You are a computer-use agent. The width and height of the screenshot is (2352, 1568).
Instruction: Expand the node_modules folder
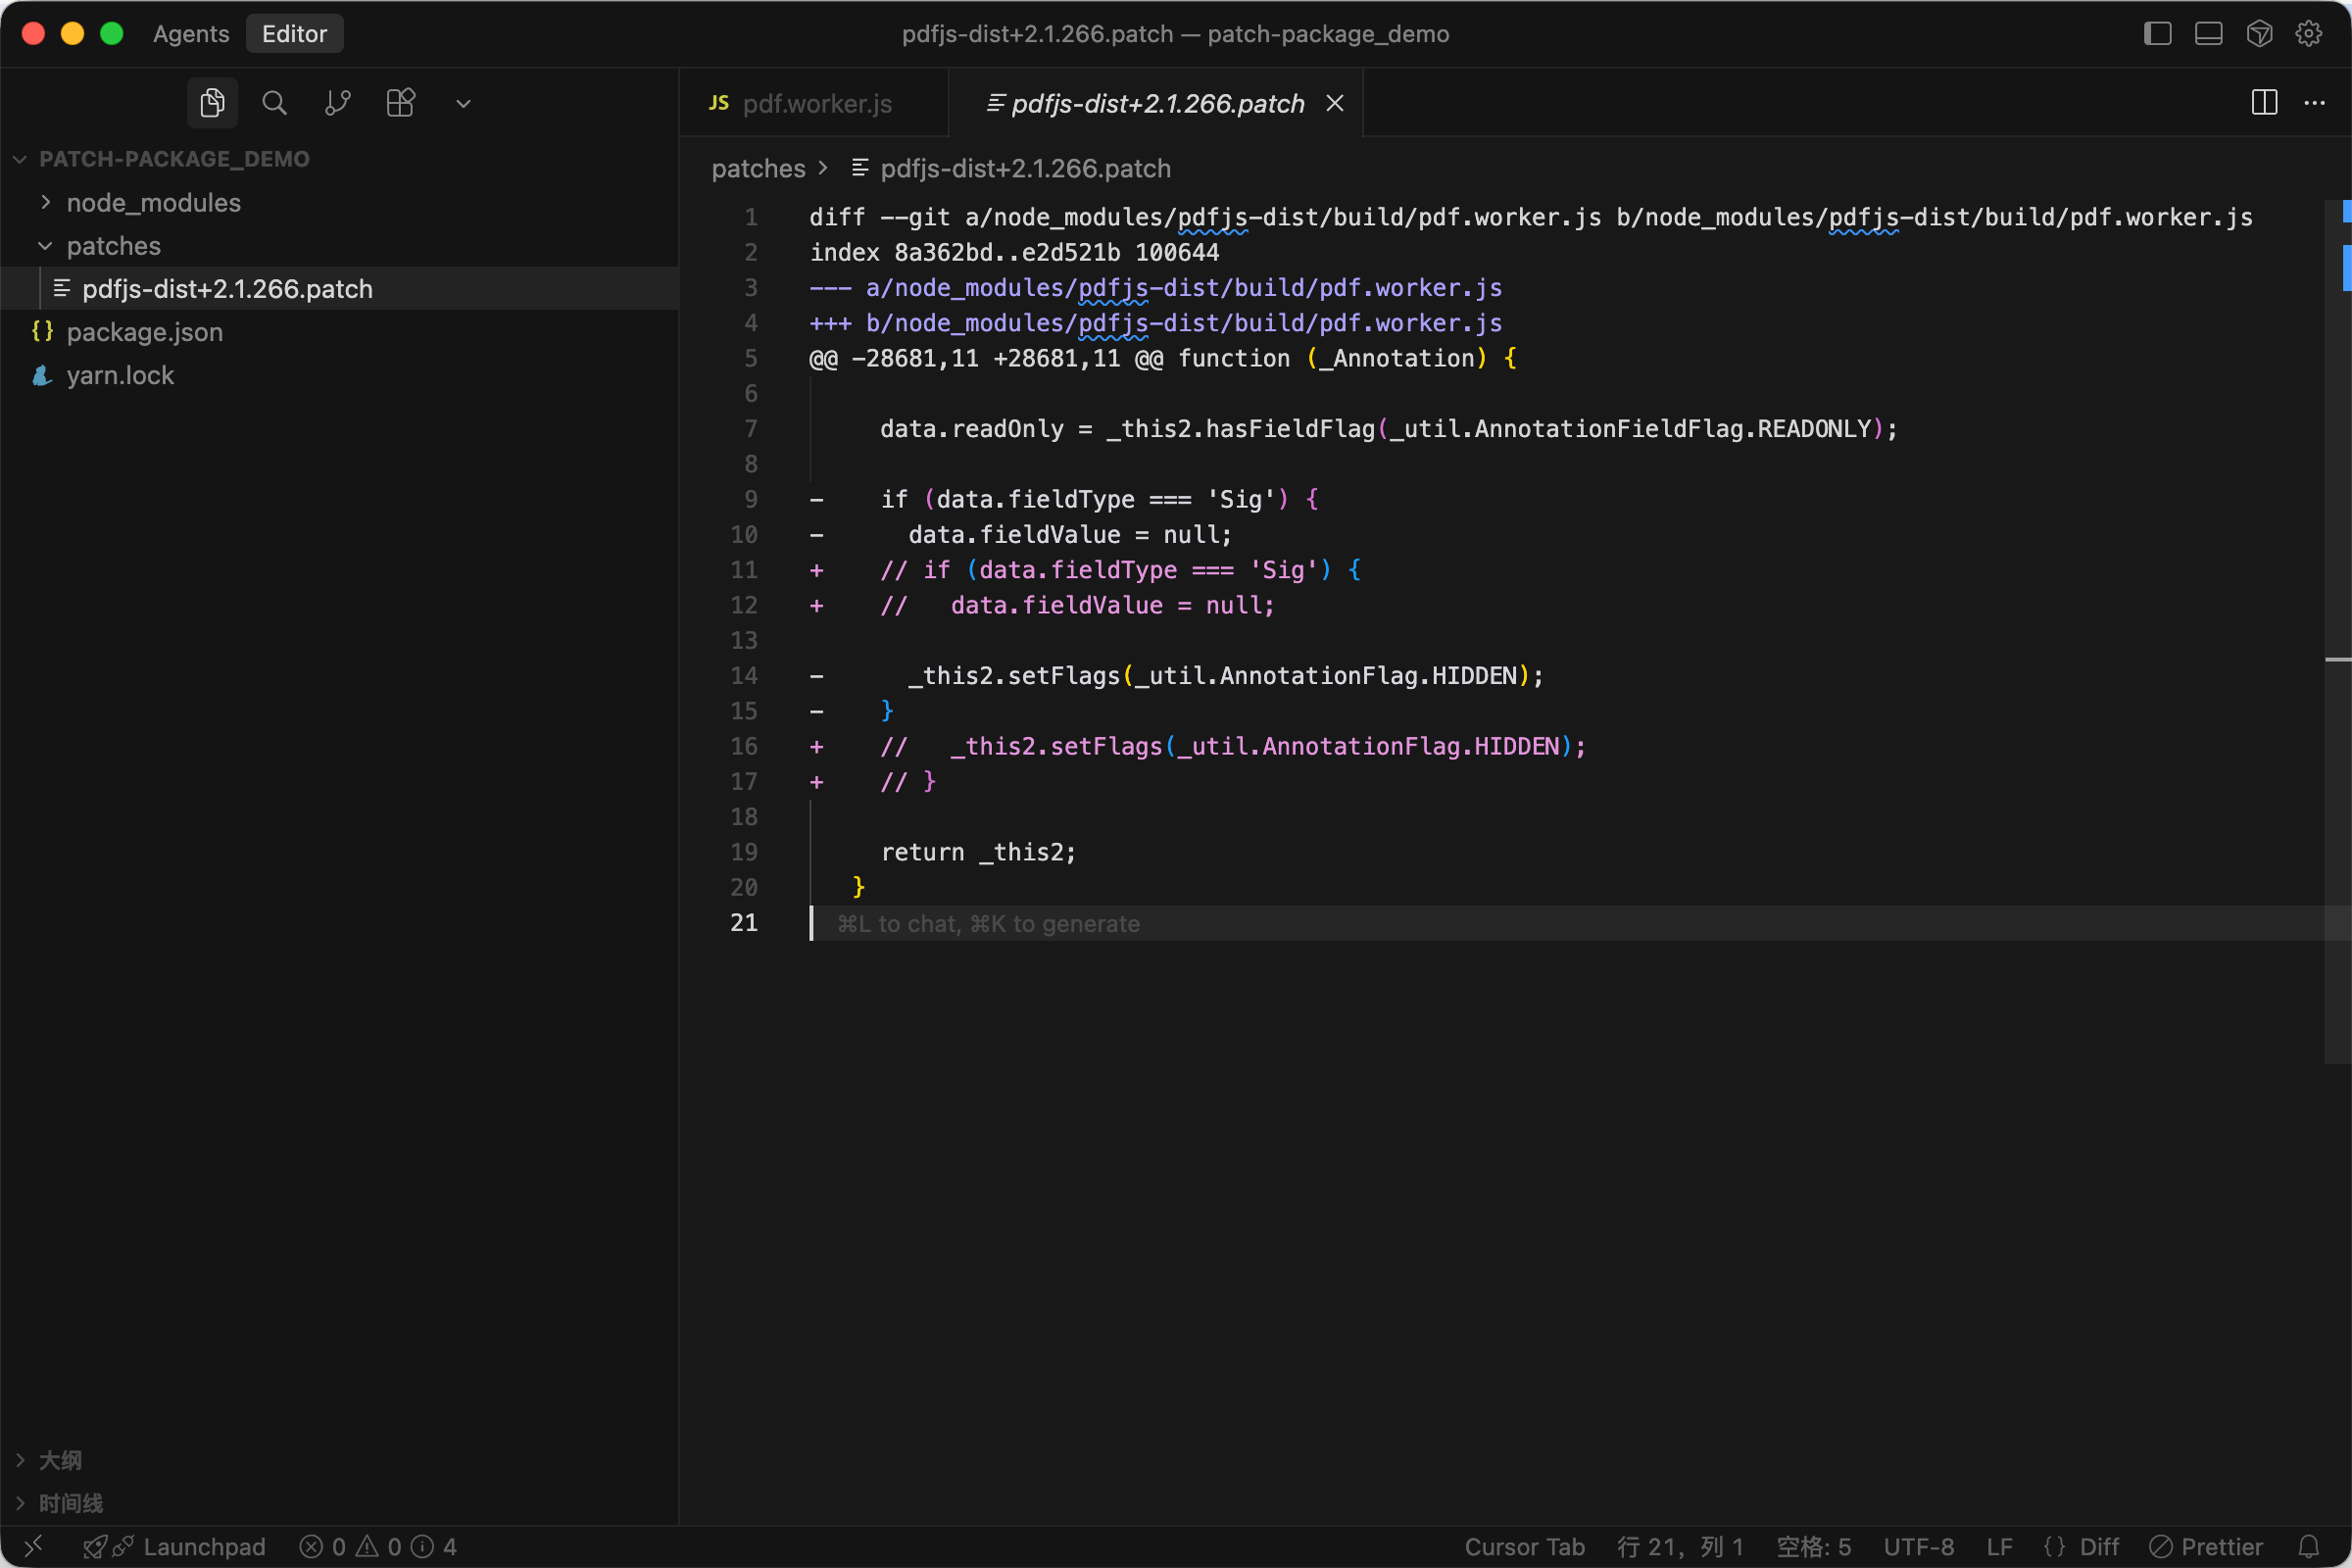[153, 203]
